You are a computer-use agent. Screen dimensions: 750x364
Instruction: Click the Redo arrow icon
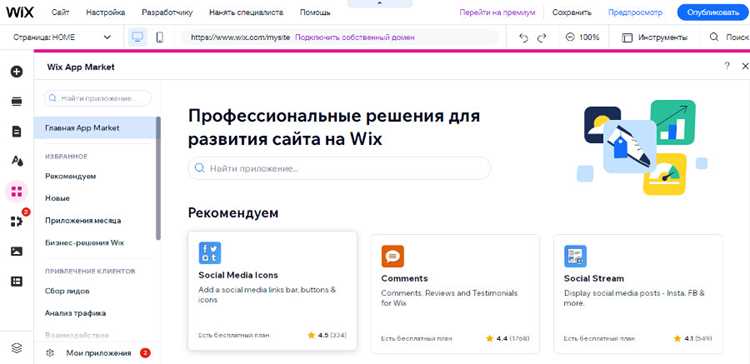(541, 38)
